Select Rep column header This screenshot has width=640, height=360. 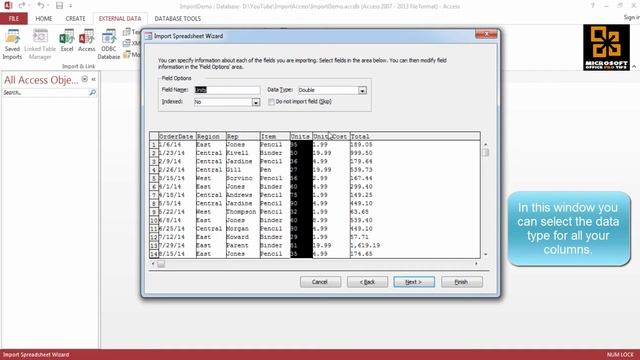click(x=242, y=136)
